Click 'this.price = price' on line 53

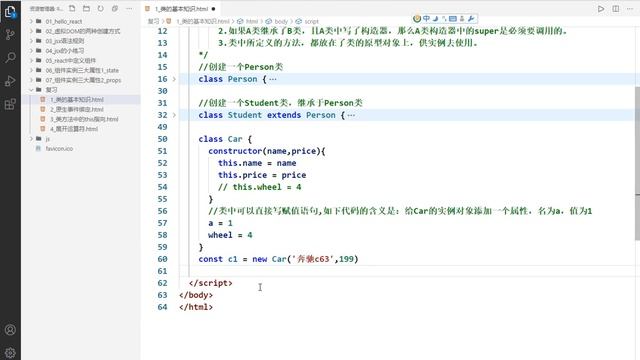(262, 175)
